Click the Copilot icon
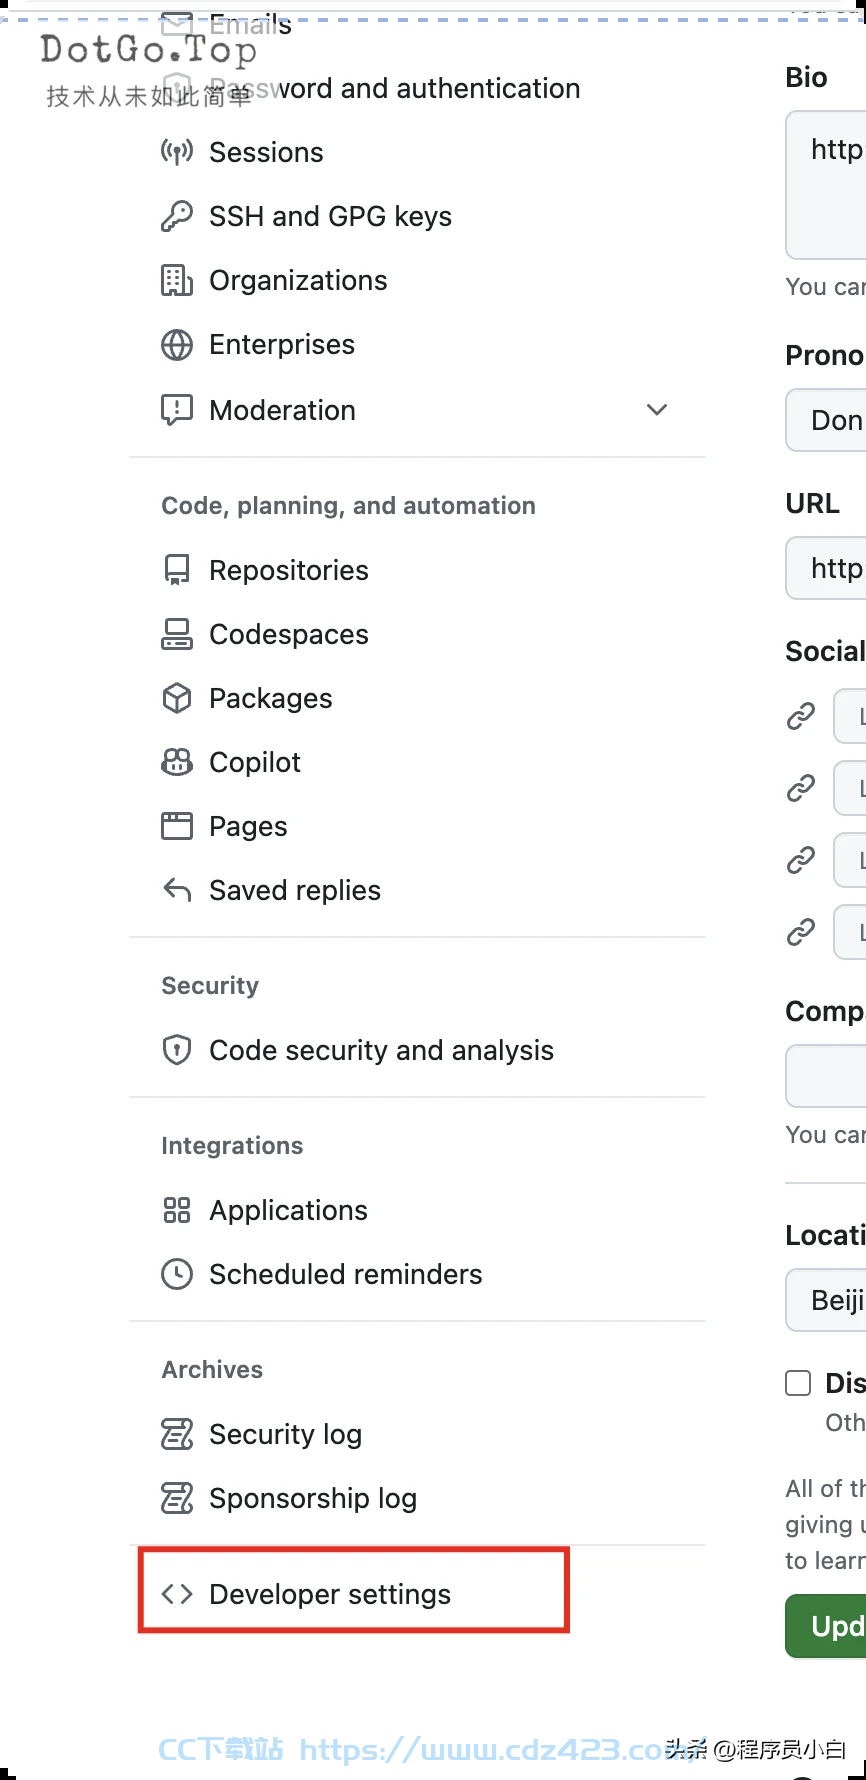Screen dimensions: 866x1780 177,762
